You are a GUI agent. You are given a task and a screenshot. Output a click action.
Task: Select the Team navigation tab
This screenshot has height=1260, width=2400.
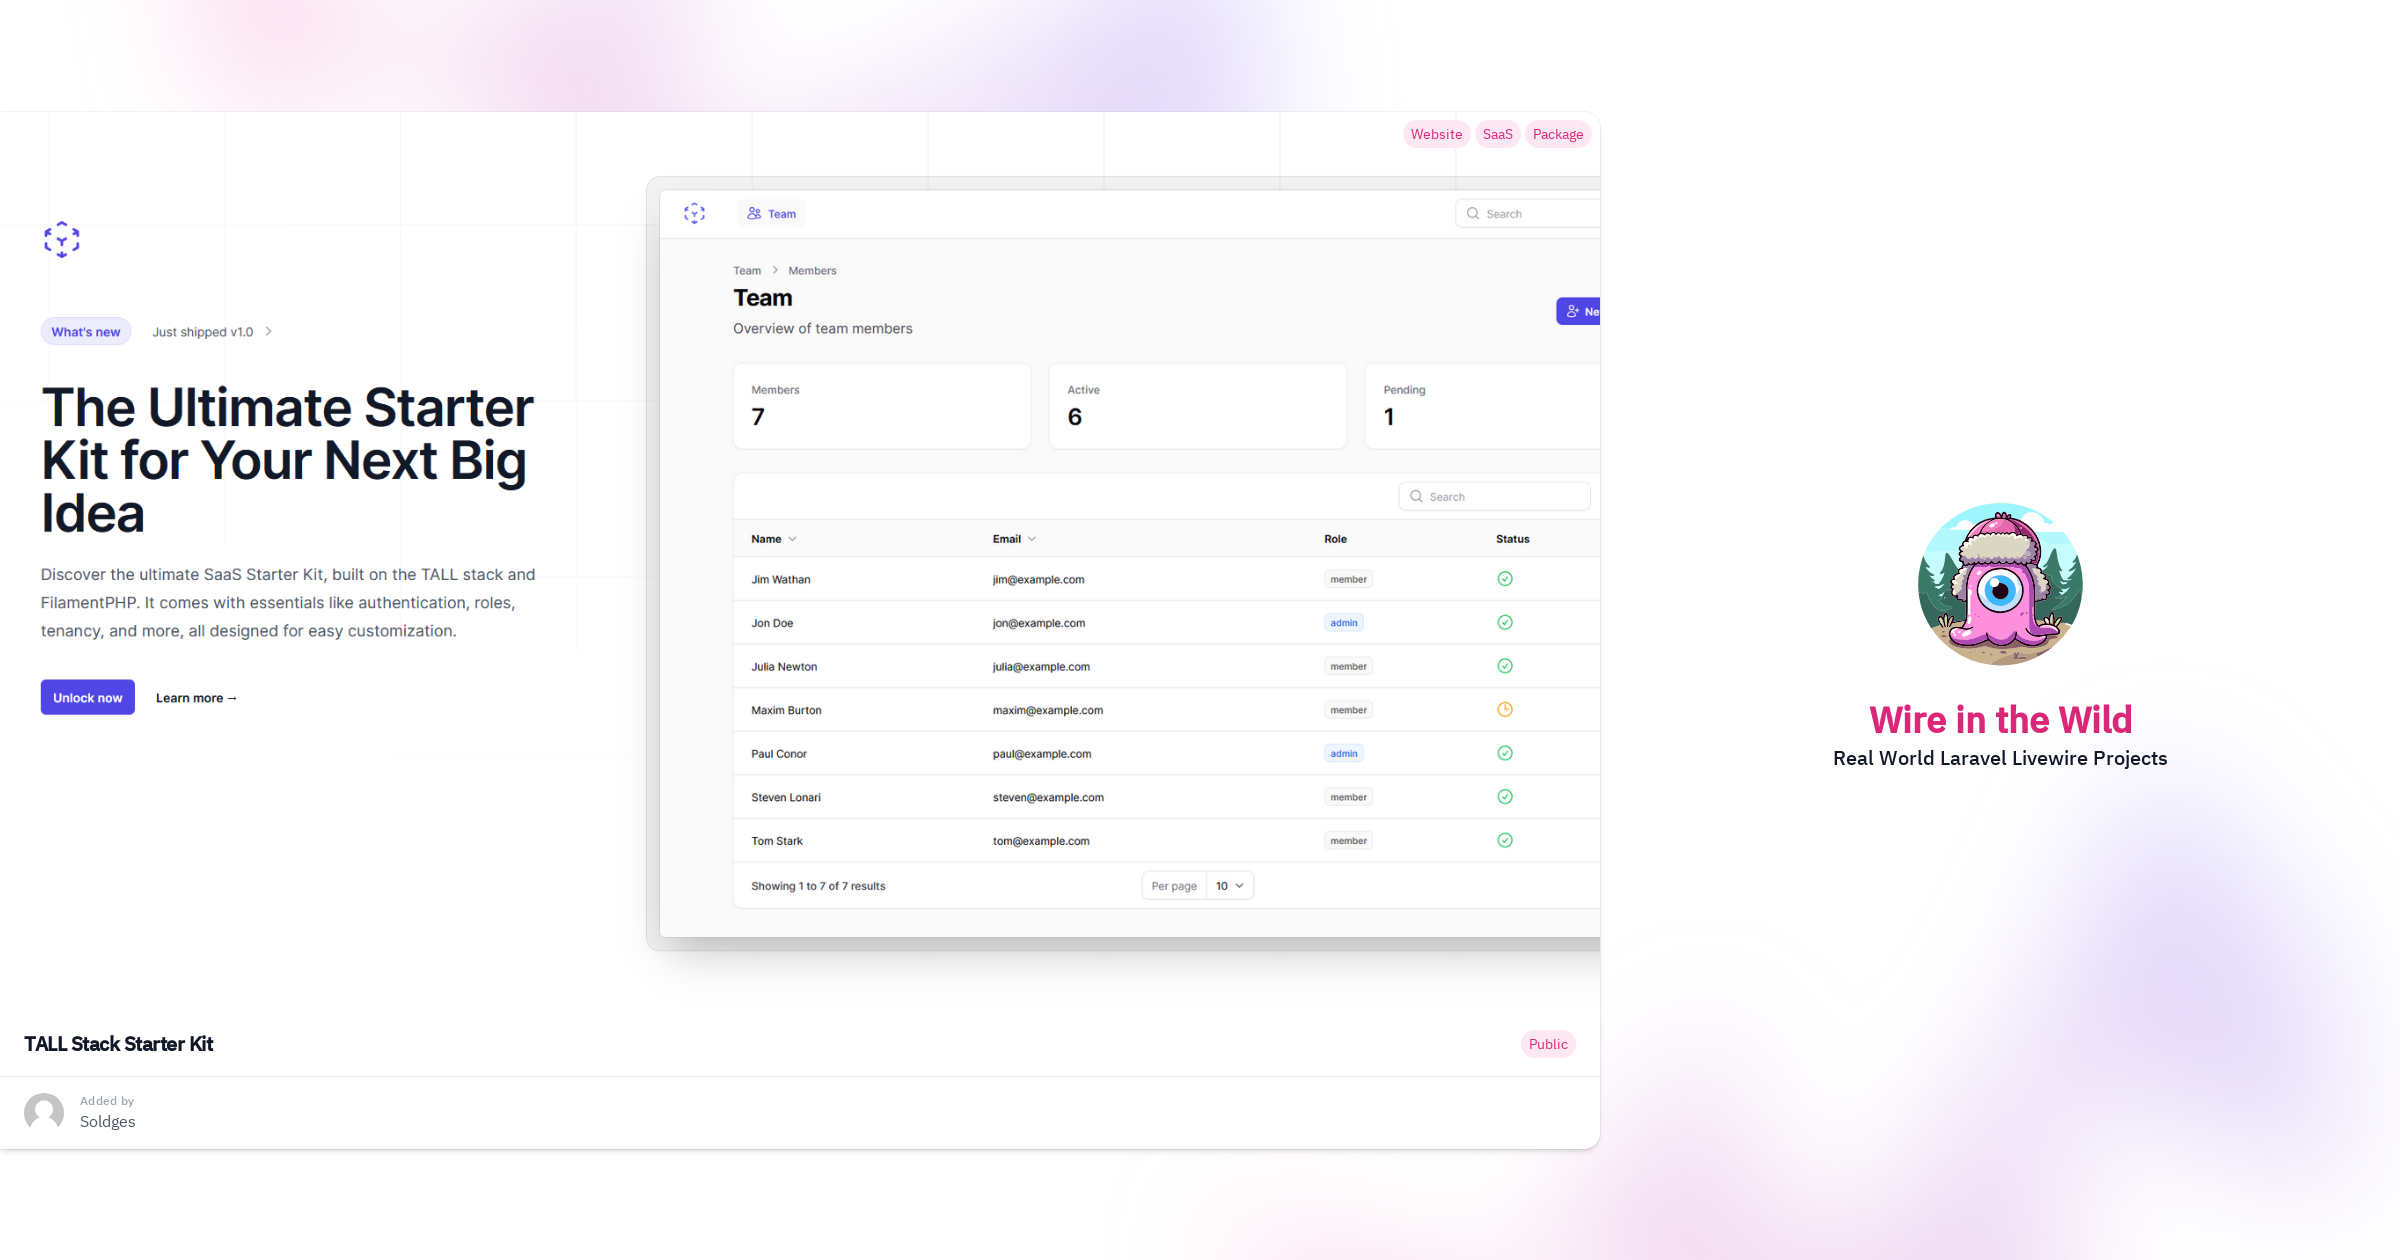(771, 214)
